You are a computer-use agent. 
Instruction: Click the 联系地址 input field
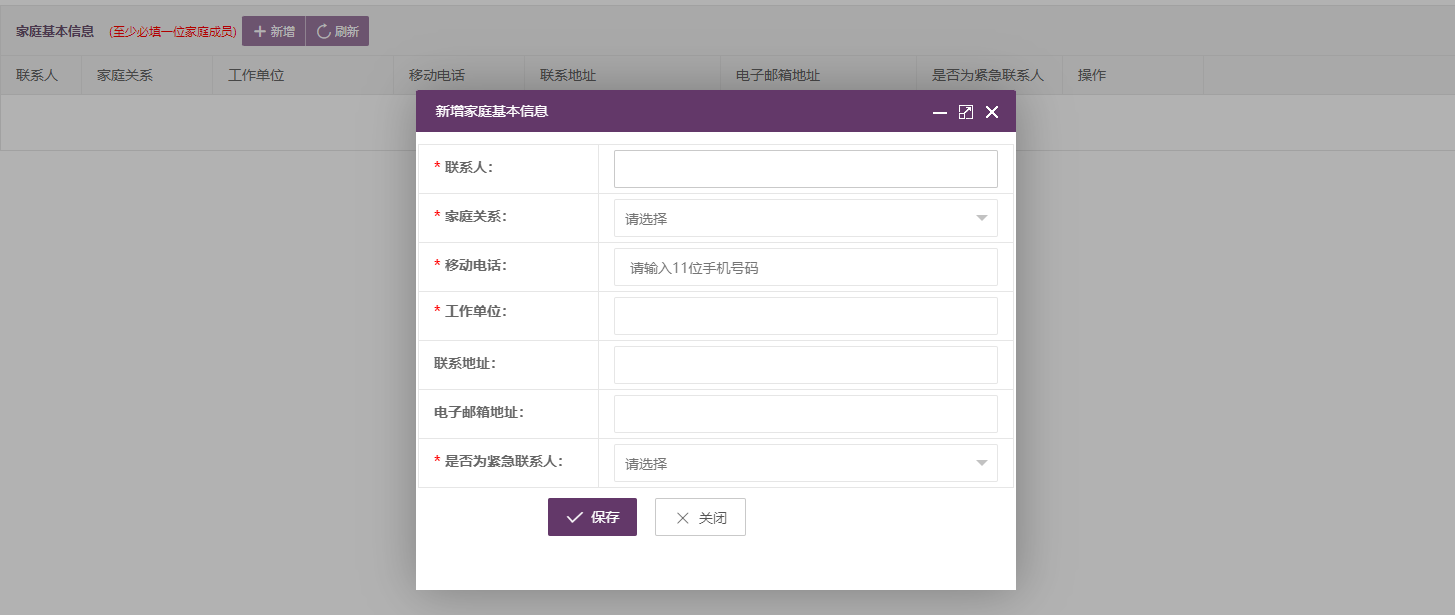(x=805, y=365)
